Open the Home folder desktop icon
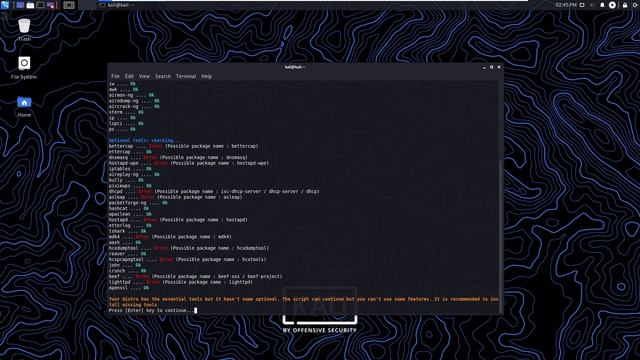640x360 pixels. coord(24,106)
